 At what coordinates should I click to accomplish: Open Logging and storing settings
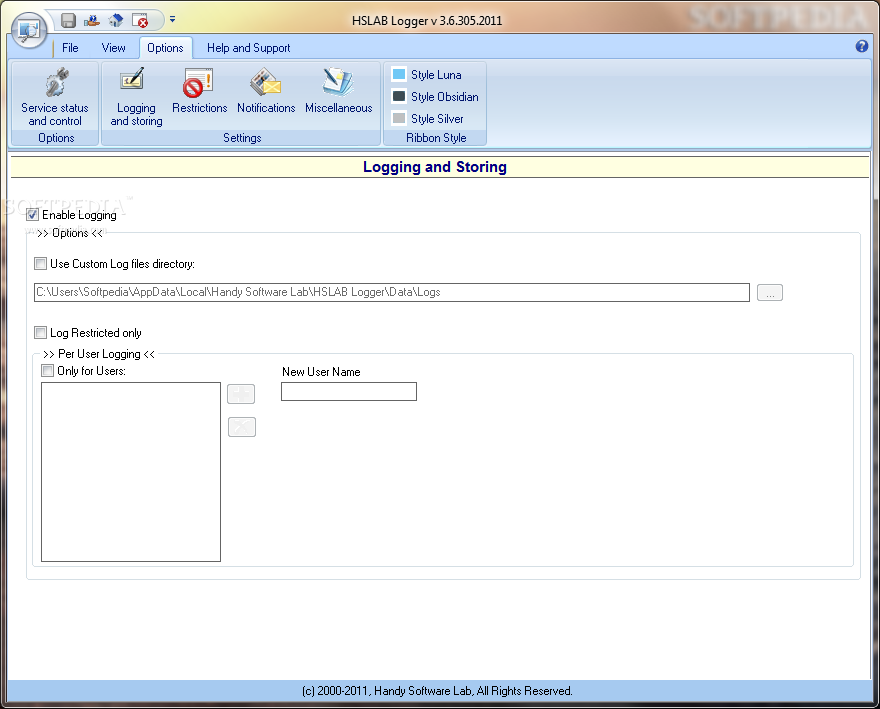[136, 97]
